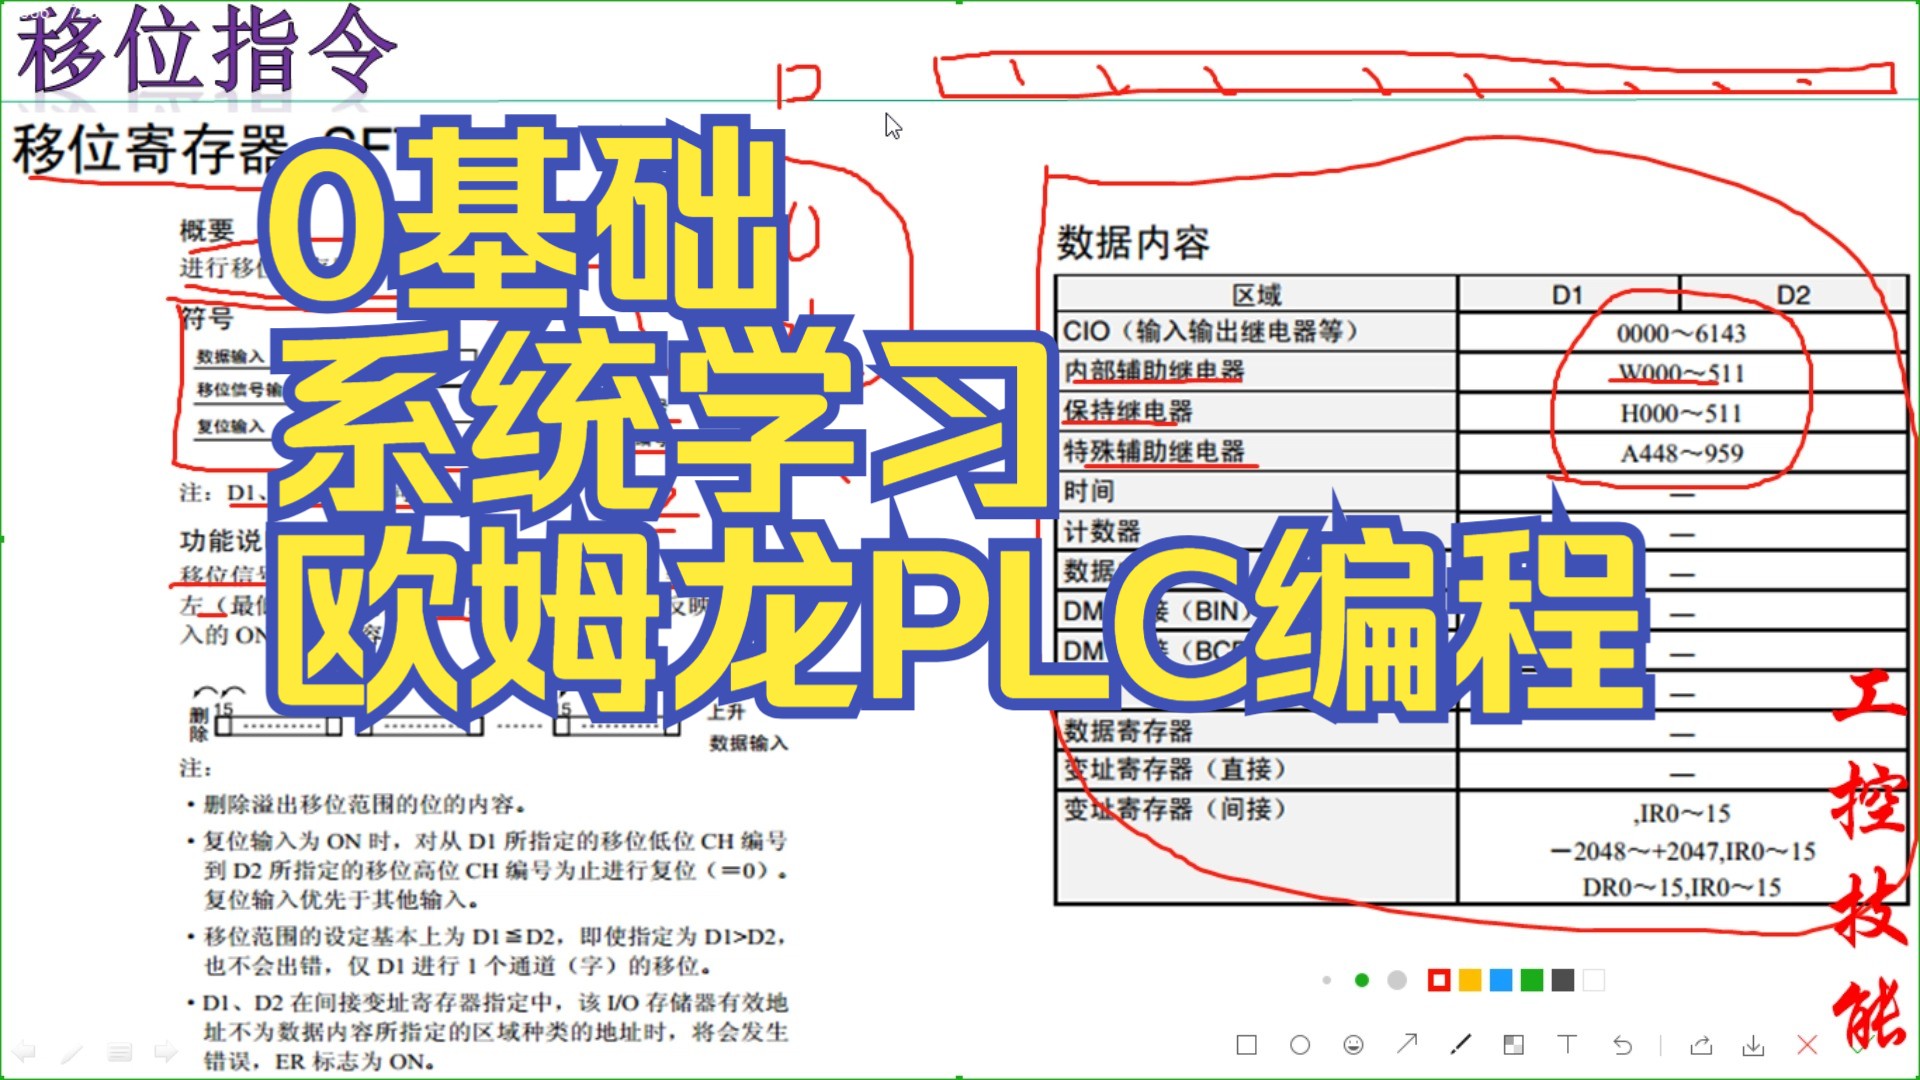Click the 数据输入 label under shift diagram
This screenshot has height=1080, width=1920.
tap(749, 743)
